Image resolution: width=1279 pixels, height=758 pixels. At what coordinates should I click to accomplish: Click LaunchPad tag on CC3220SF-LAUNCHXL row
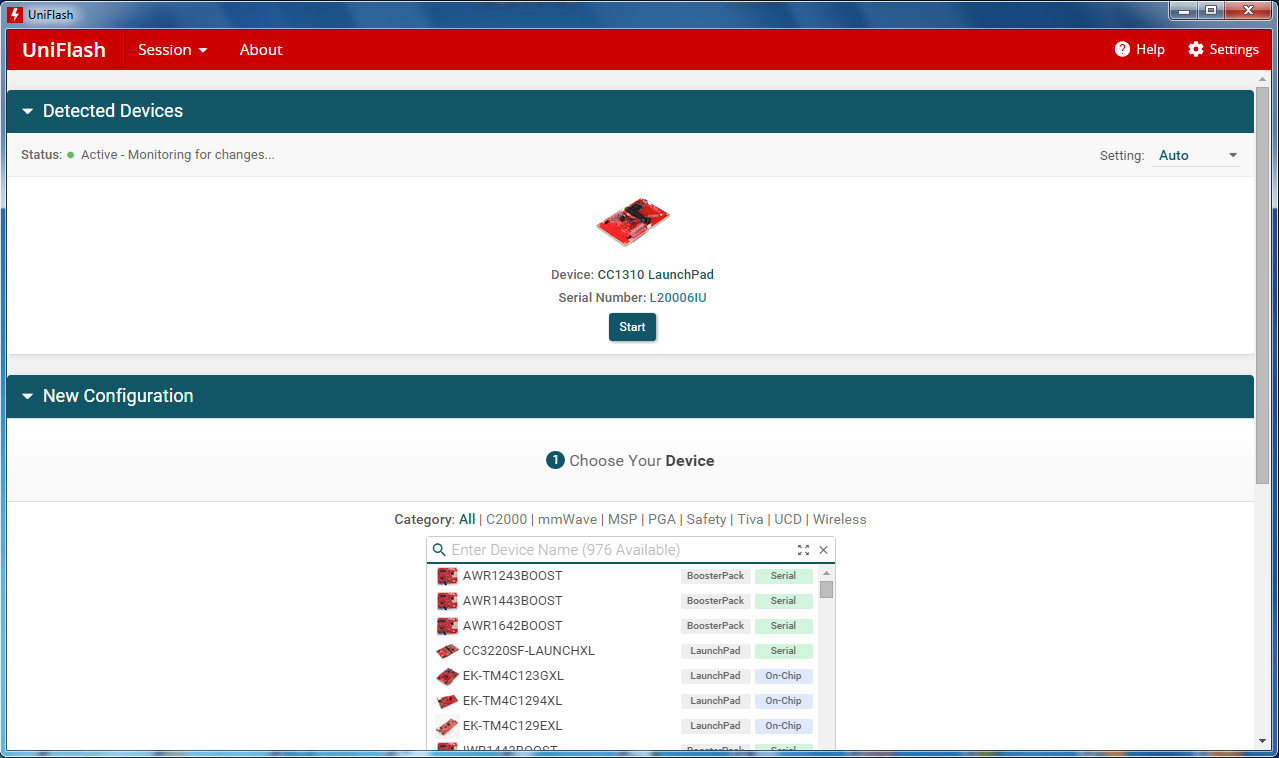715,651
